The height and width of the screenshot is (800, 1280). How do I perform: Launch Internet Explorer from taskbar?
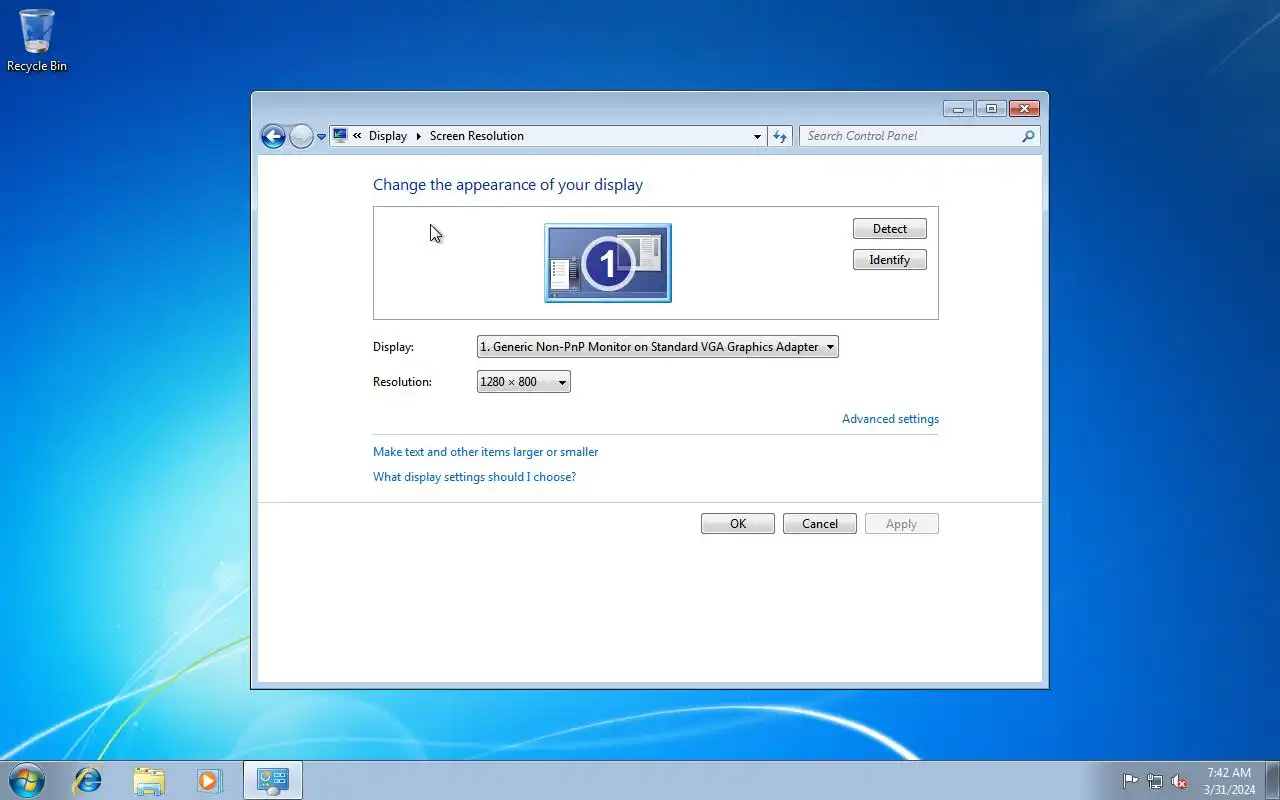(x=88, y=780)
